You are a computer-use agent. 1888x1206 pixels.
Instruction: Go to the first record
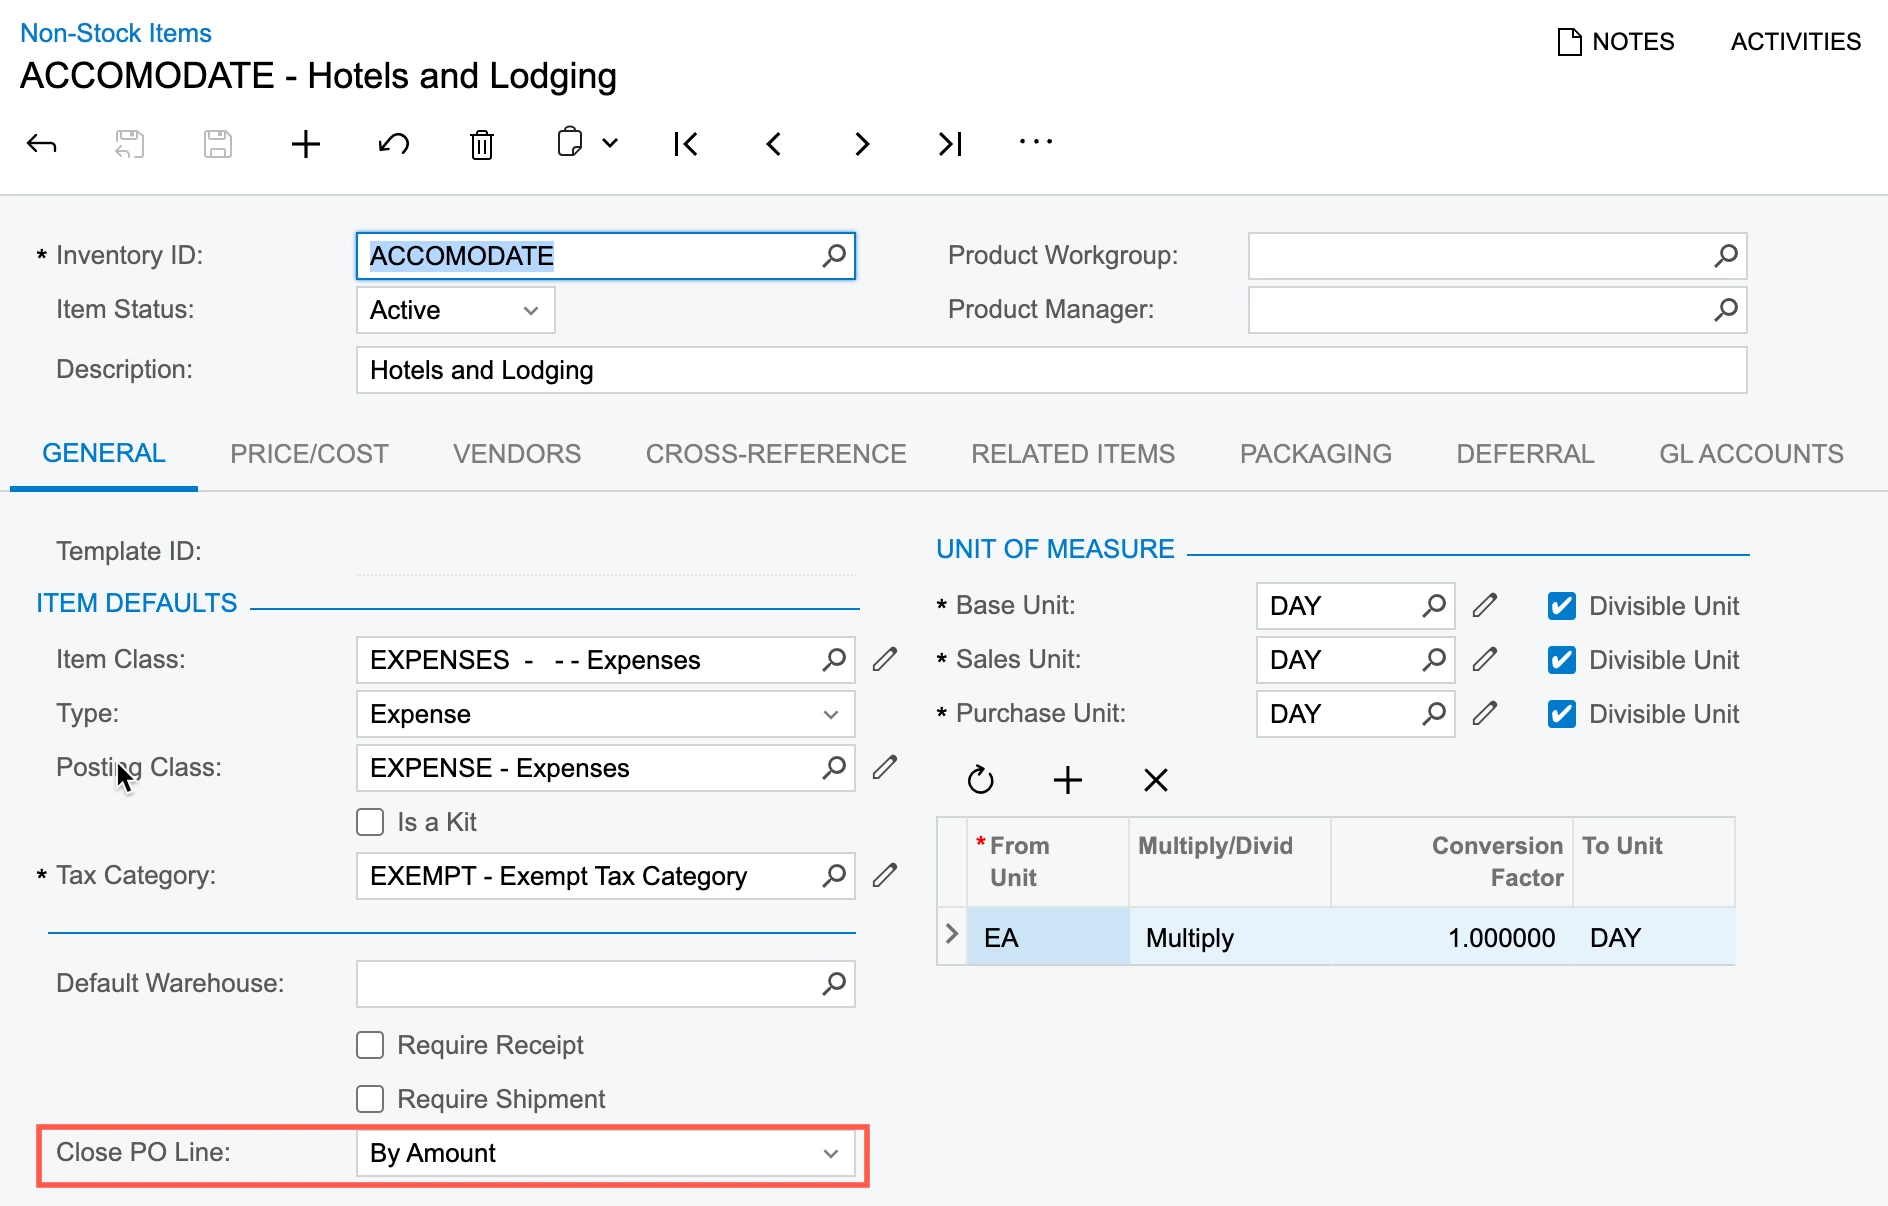[x=686, y=145]
